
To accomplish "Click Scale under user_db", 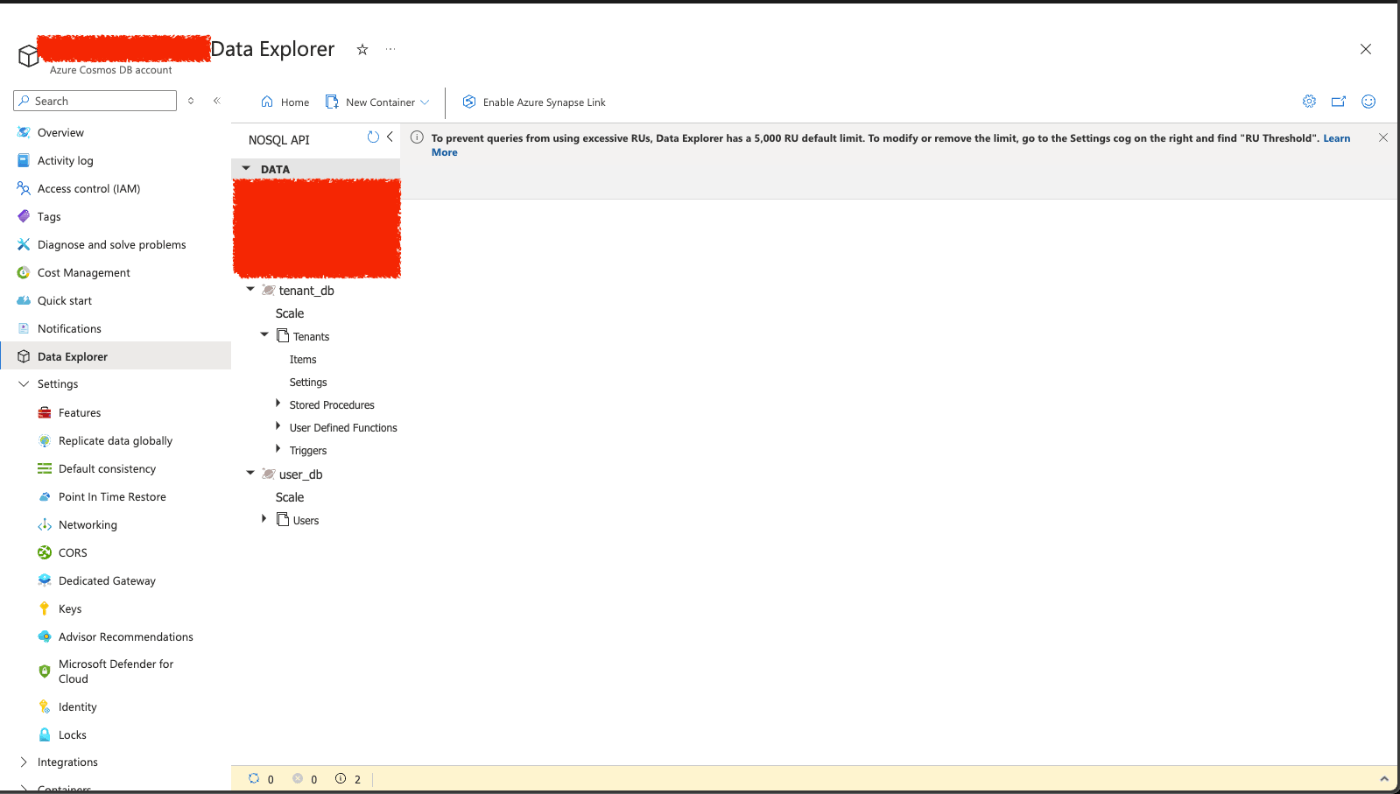I will pyautogui.click(x=290, y=497).
